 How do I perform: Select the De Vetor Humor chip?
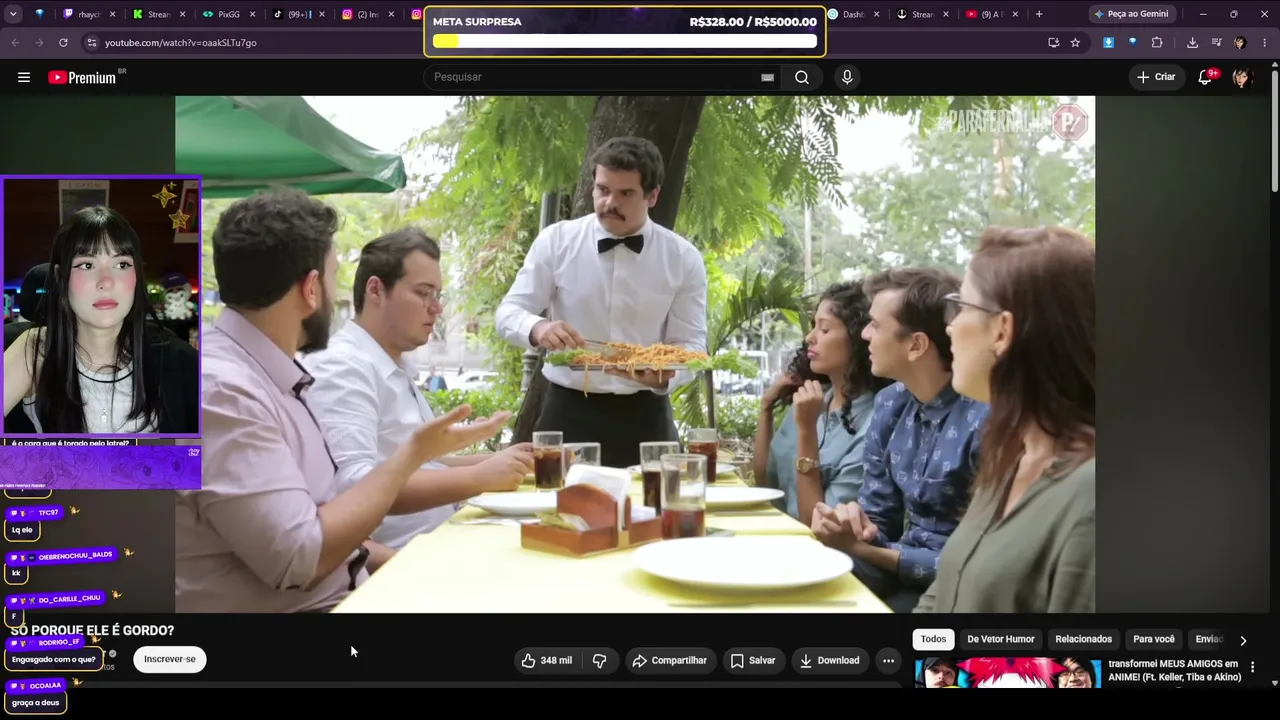1000,639
